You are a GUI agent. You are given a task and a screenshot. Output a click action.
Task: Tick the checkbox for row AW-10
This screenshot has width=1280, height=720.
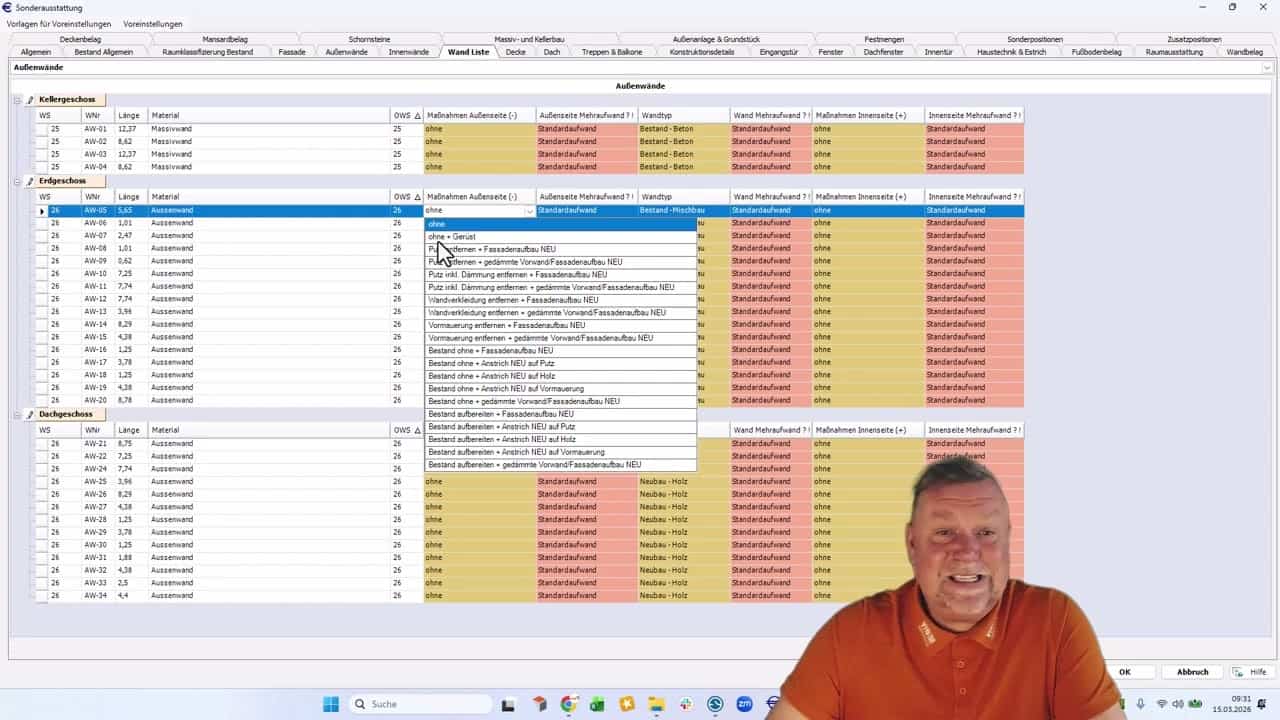click(x=42, y=274)
